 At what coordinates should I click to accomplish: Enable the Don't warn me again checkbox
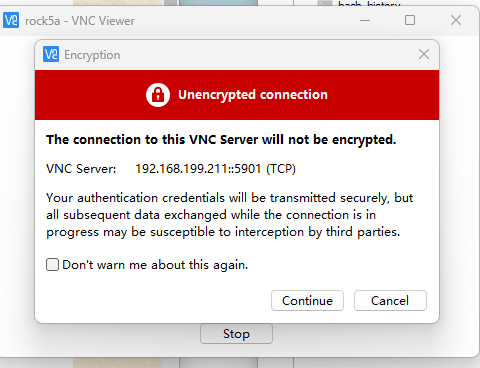[x=52, y=265]
